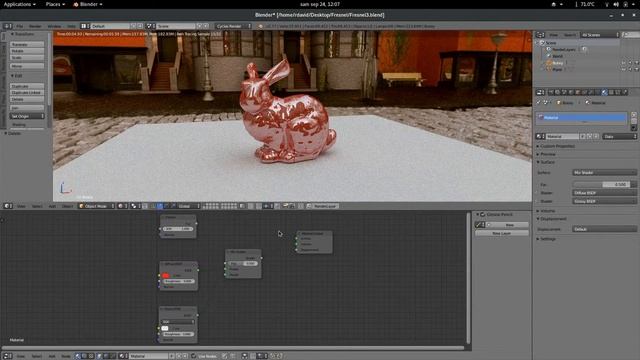
Task: Click the Grease Pencil pencil icon
Action: (x=480, y=225)
